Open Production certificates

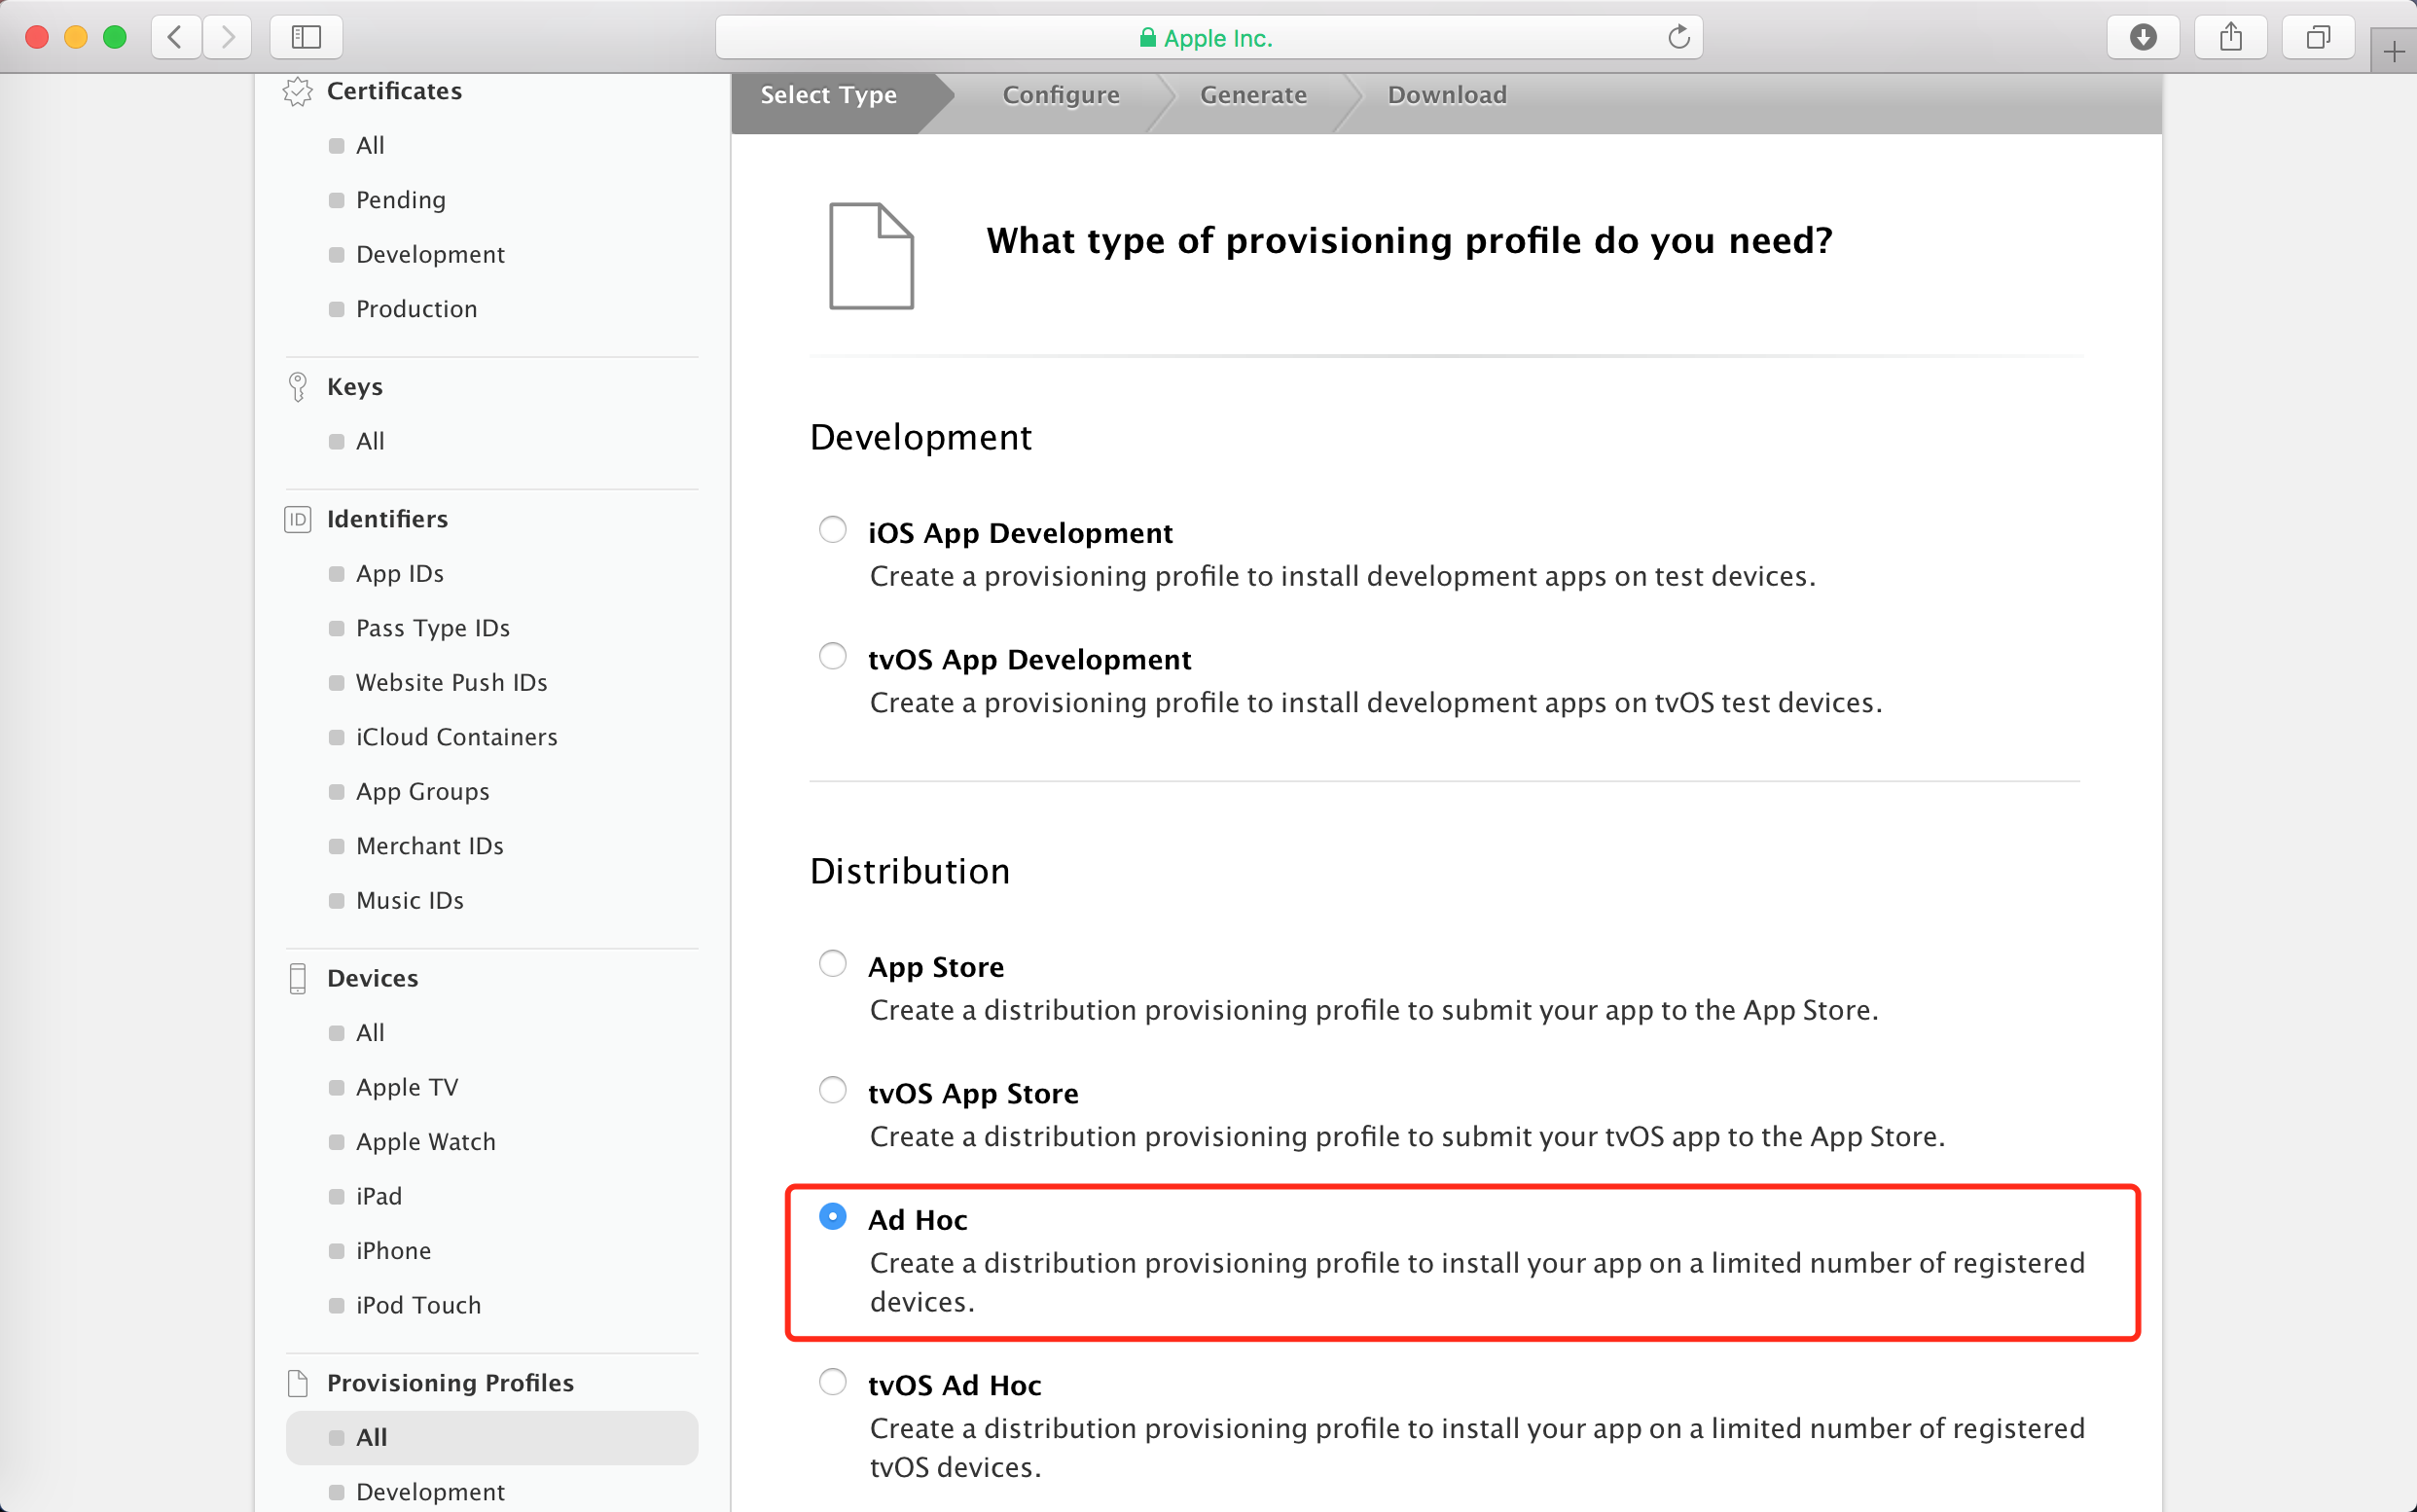[x=416, y=309]
